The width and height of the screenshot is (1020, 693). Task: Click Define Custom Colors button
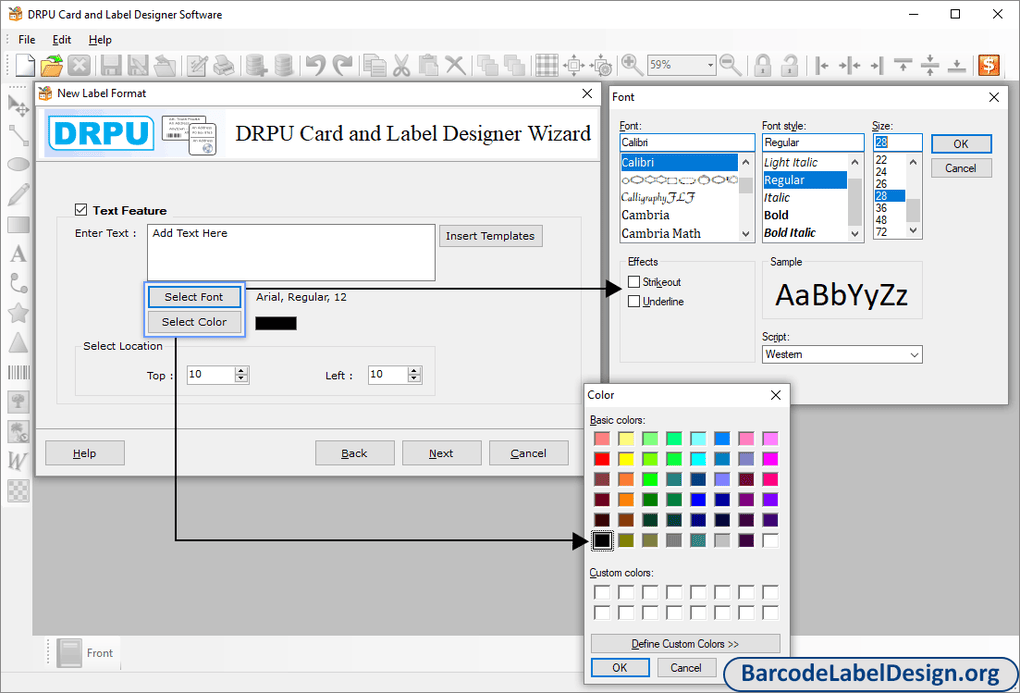685,644
